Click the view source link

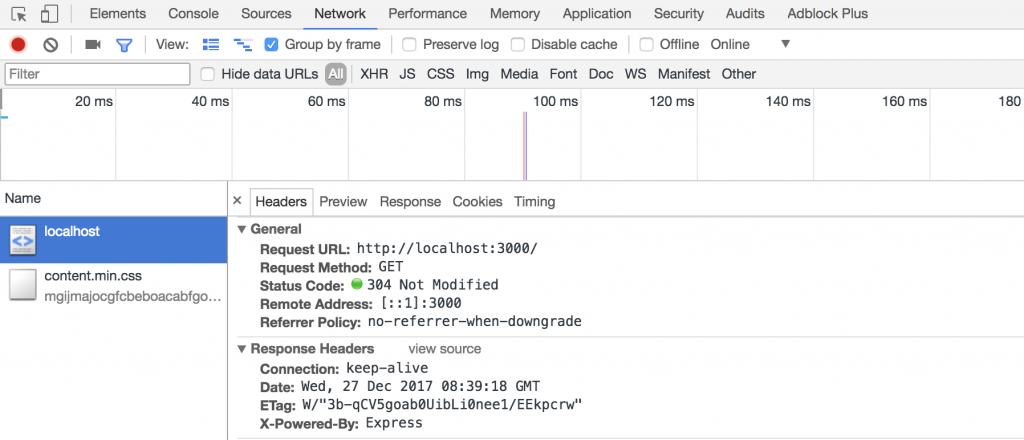(x=444, y=349)
